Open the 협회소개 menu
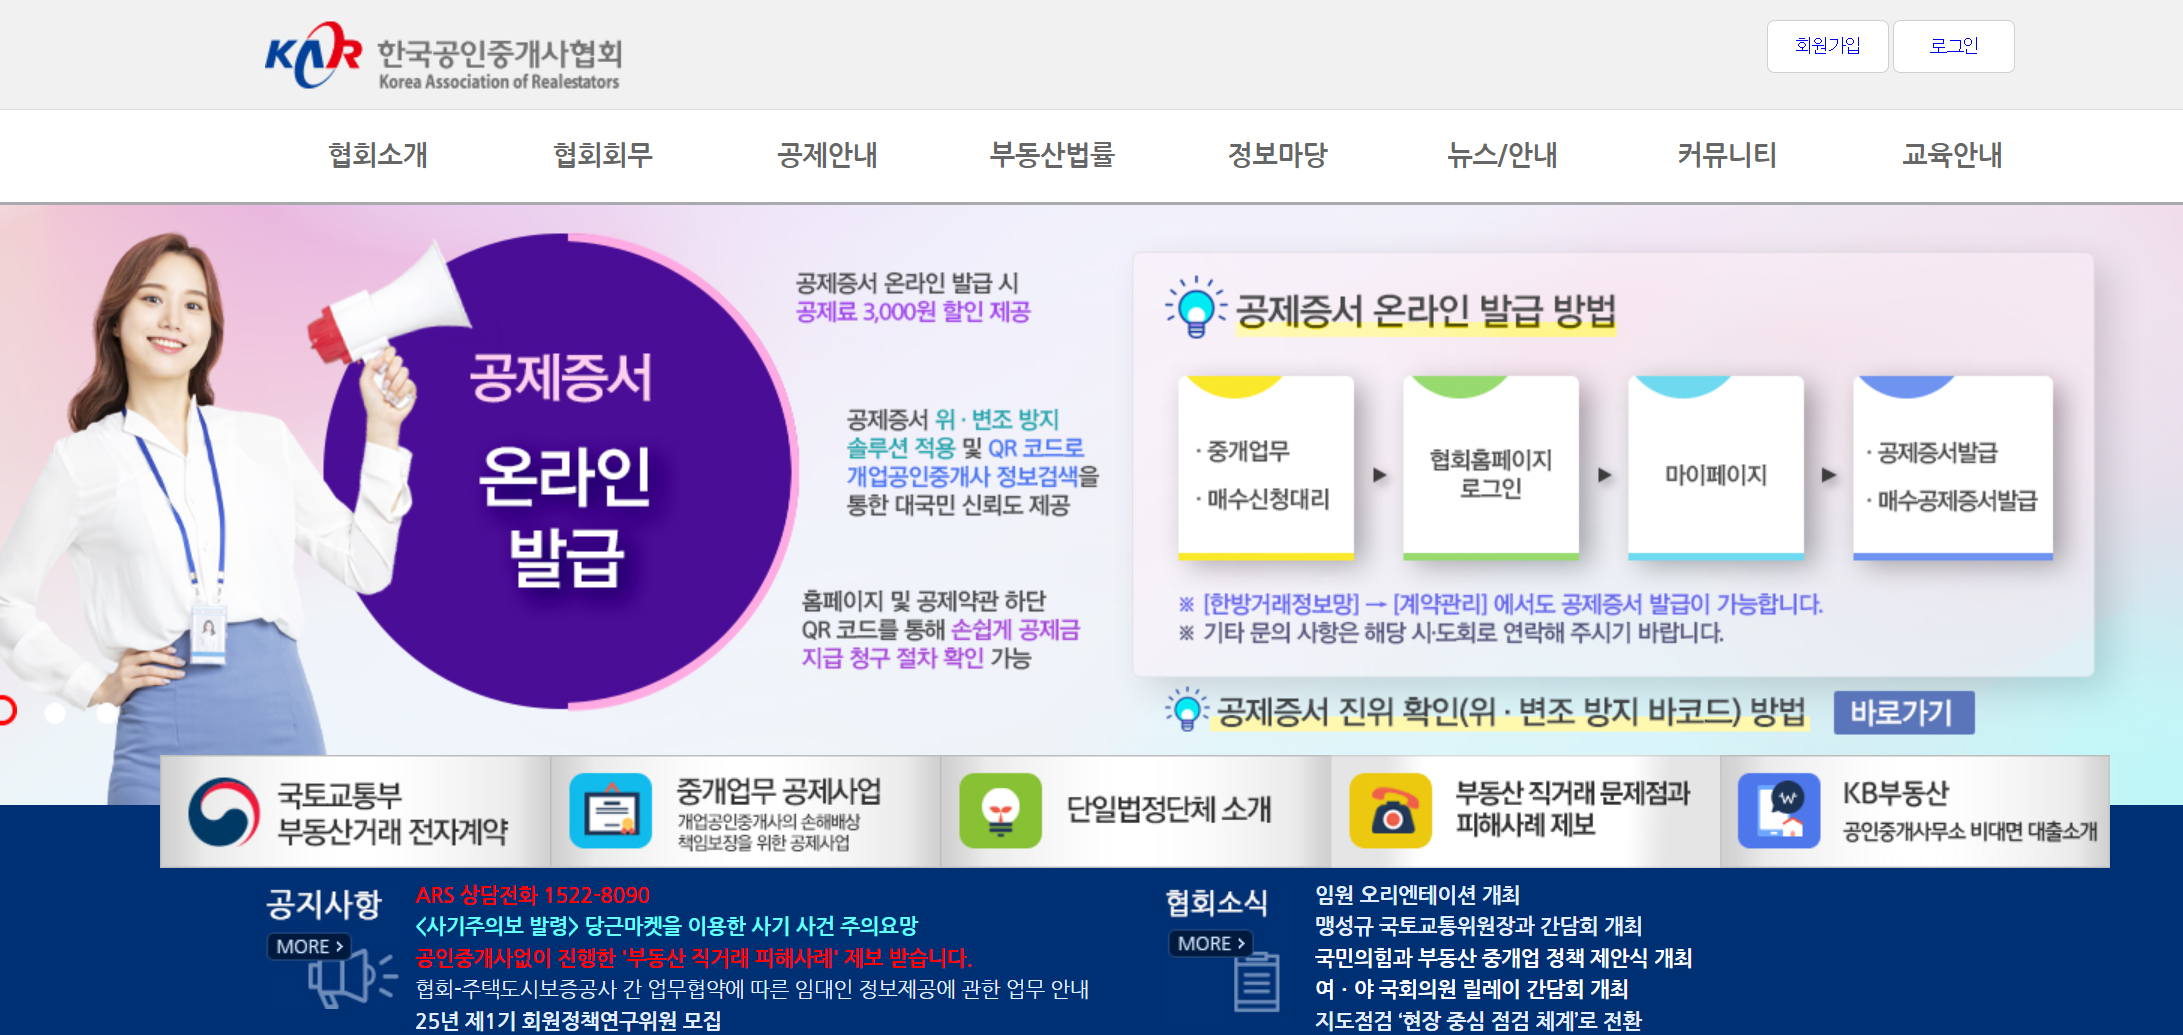 tap(378, 155)
